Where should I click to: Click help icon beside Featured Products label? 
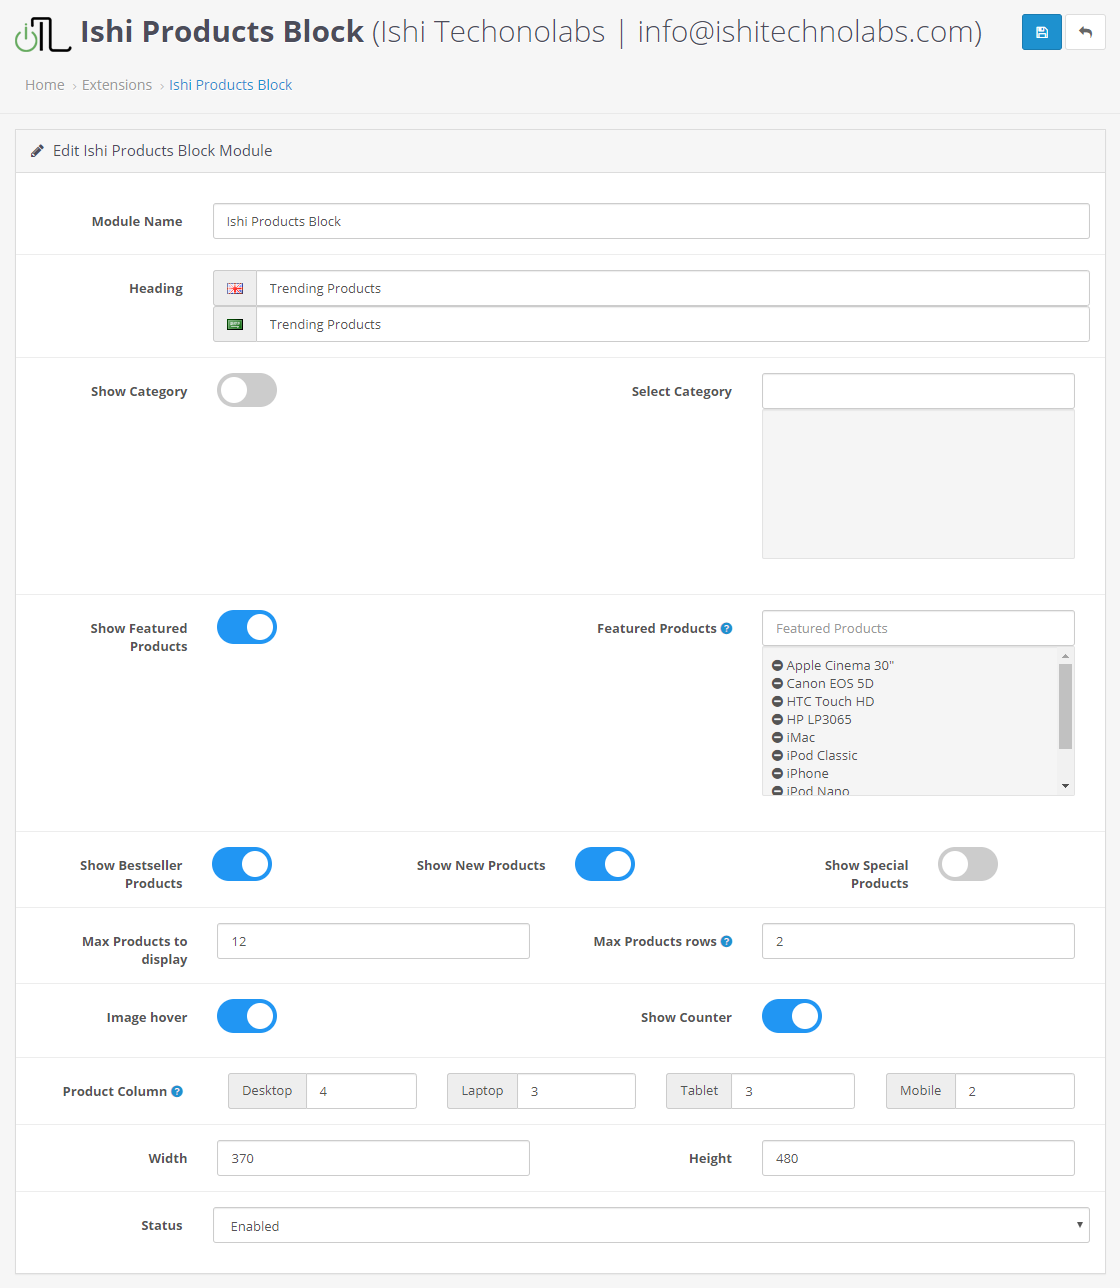click(727, 628)
